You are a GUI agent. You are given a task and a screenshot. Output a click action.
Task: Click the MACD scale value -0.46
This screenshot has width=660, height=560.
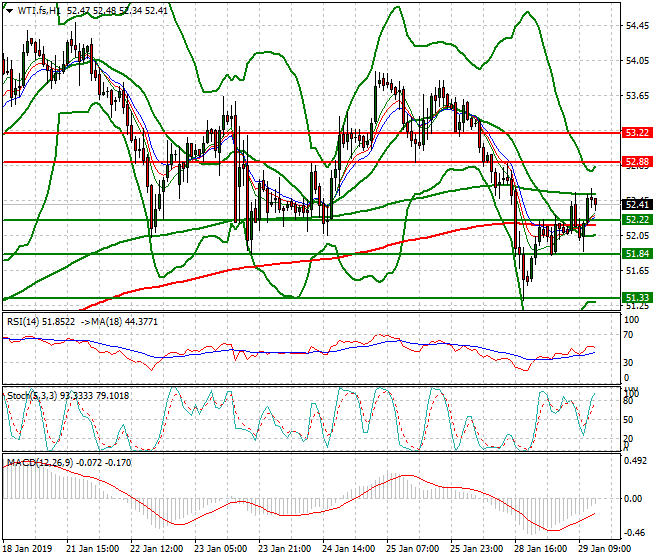tap(636, 533)
